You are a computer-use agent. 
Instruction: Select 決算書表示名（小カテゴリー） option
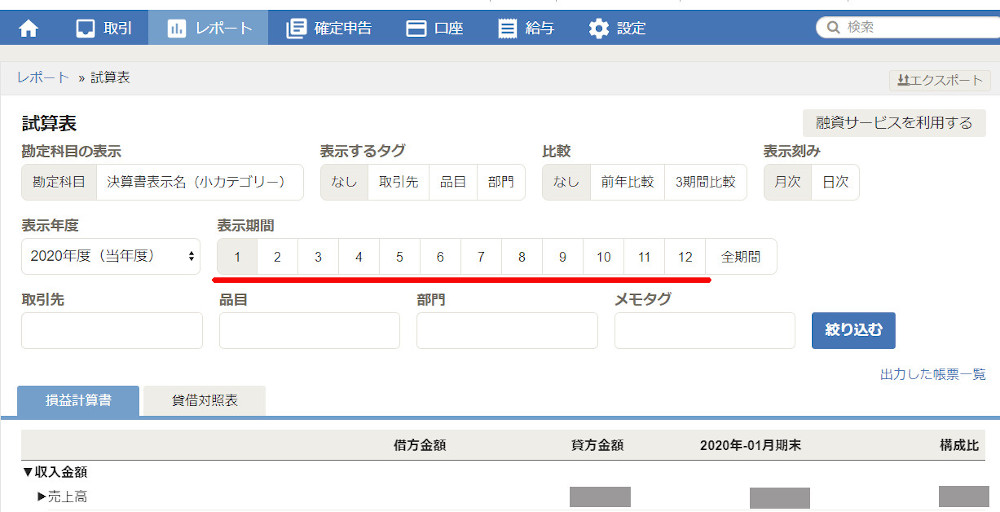coord(200,182)
